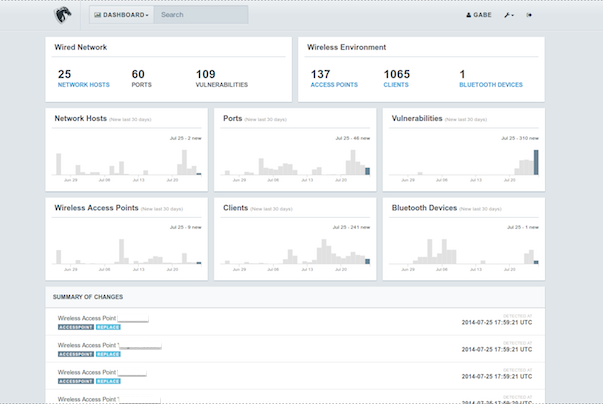Click the Network Hosts chart
The width and height of the screenshot is (603, 404).
(127, 160)
